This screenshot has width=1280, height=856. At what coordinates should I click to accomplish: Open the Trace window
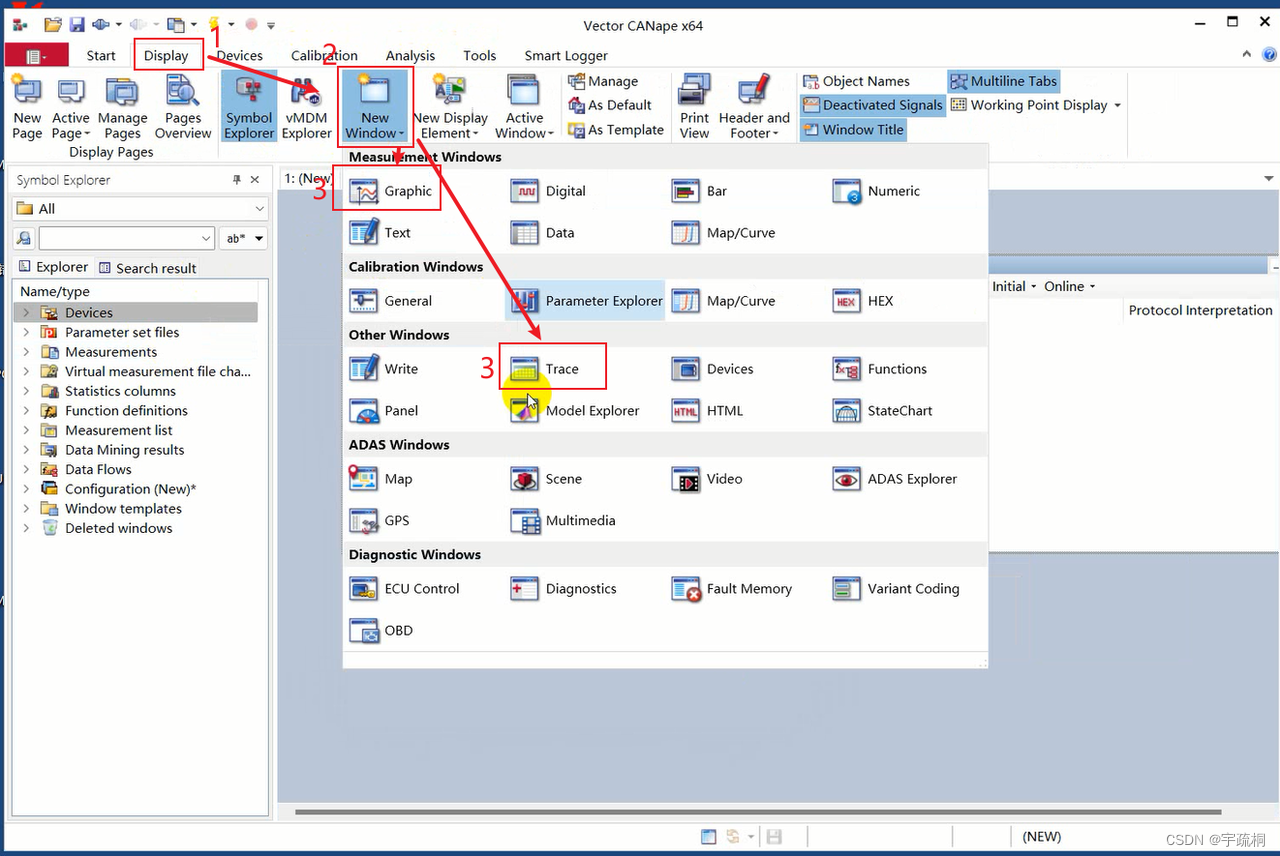pos(545,369)
